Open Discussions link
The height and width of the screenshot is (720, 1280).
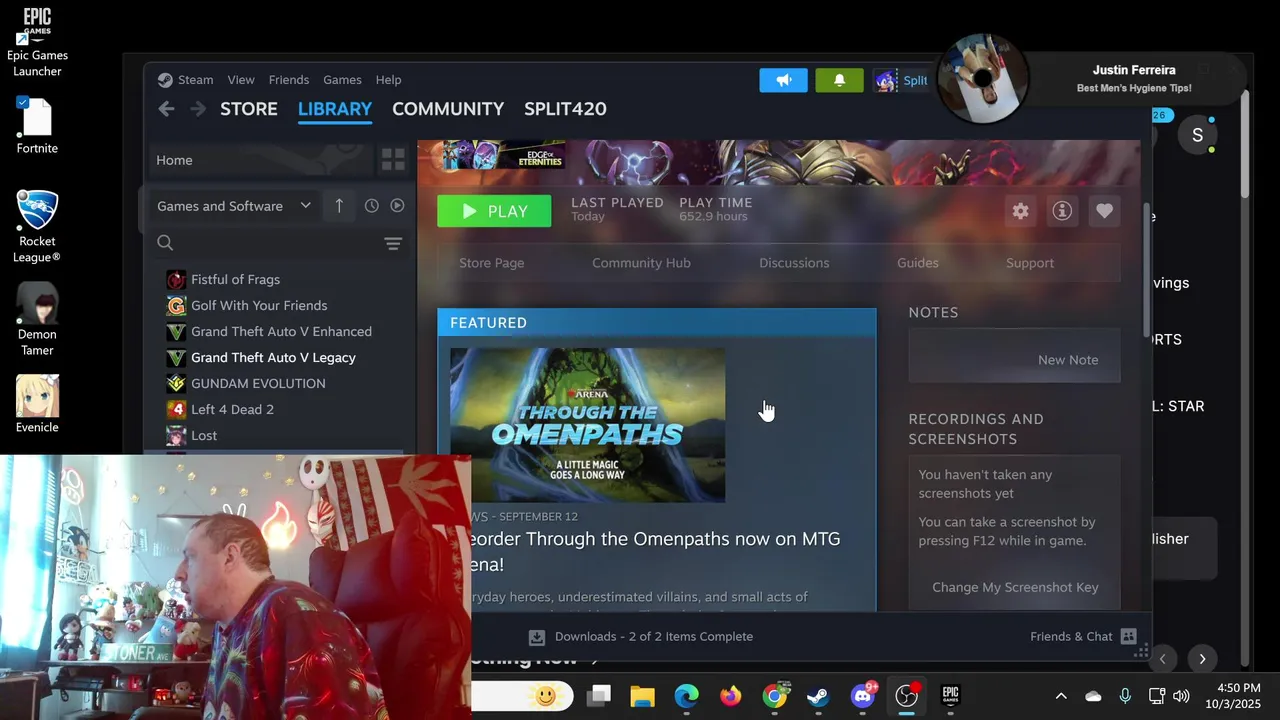794,263
